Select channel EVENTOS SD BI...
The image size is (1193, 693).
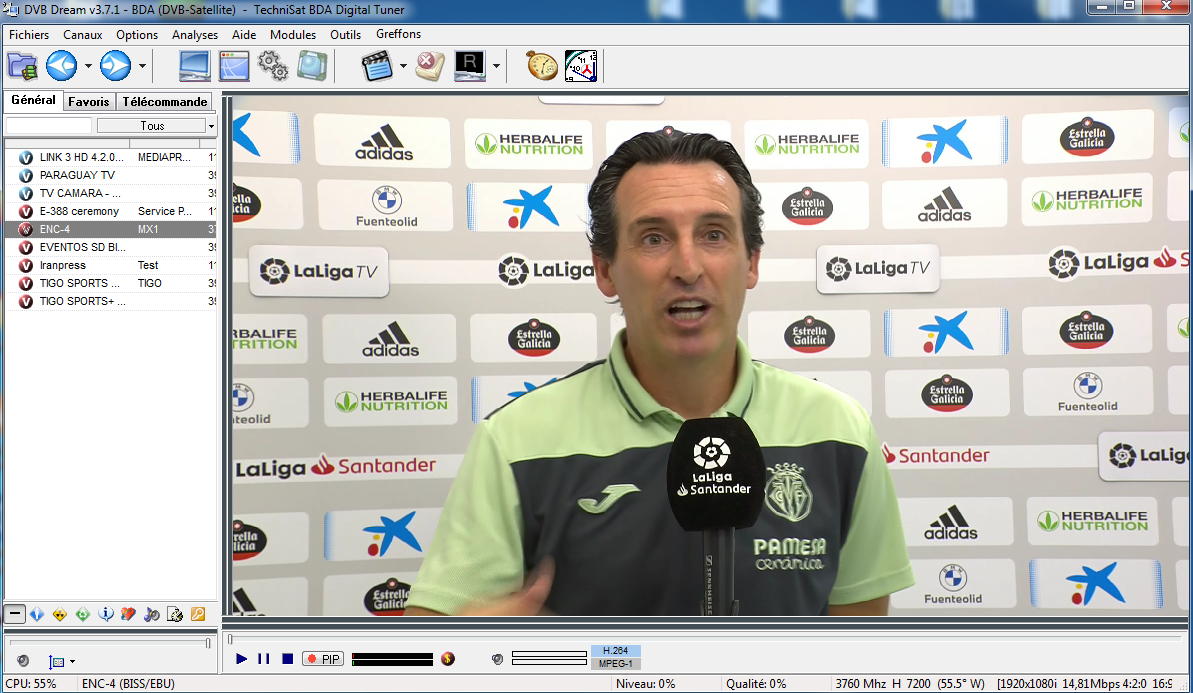pos(111,247)
